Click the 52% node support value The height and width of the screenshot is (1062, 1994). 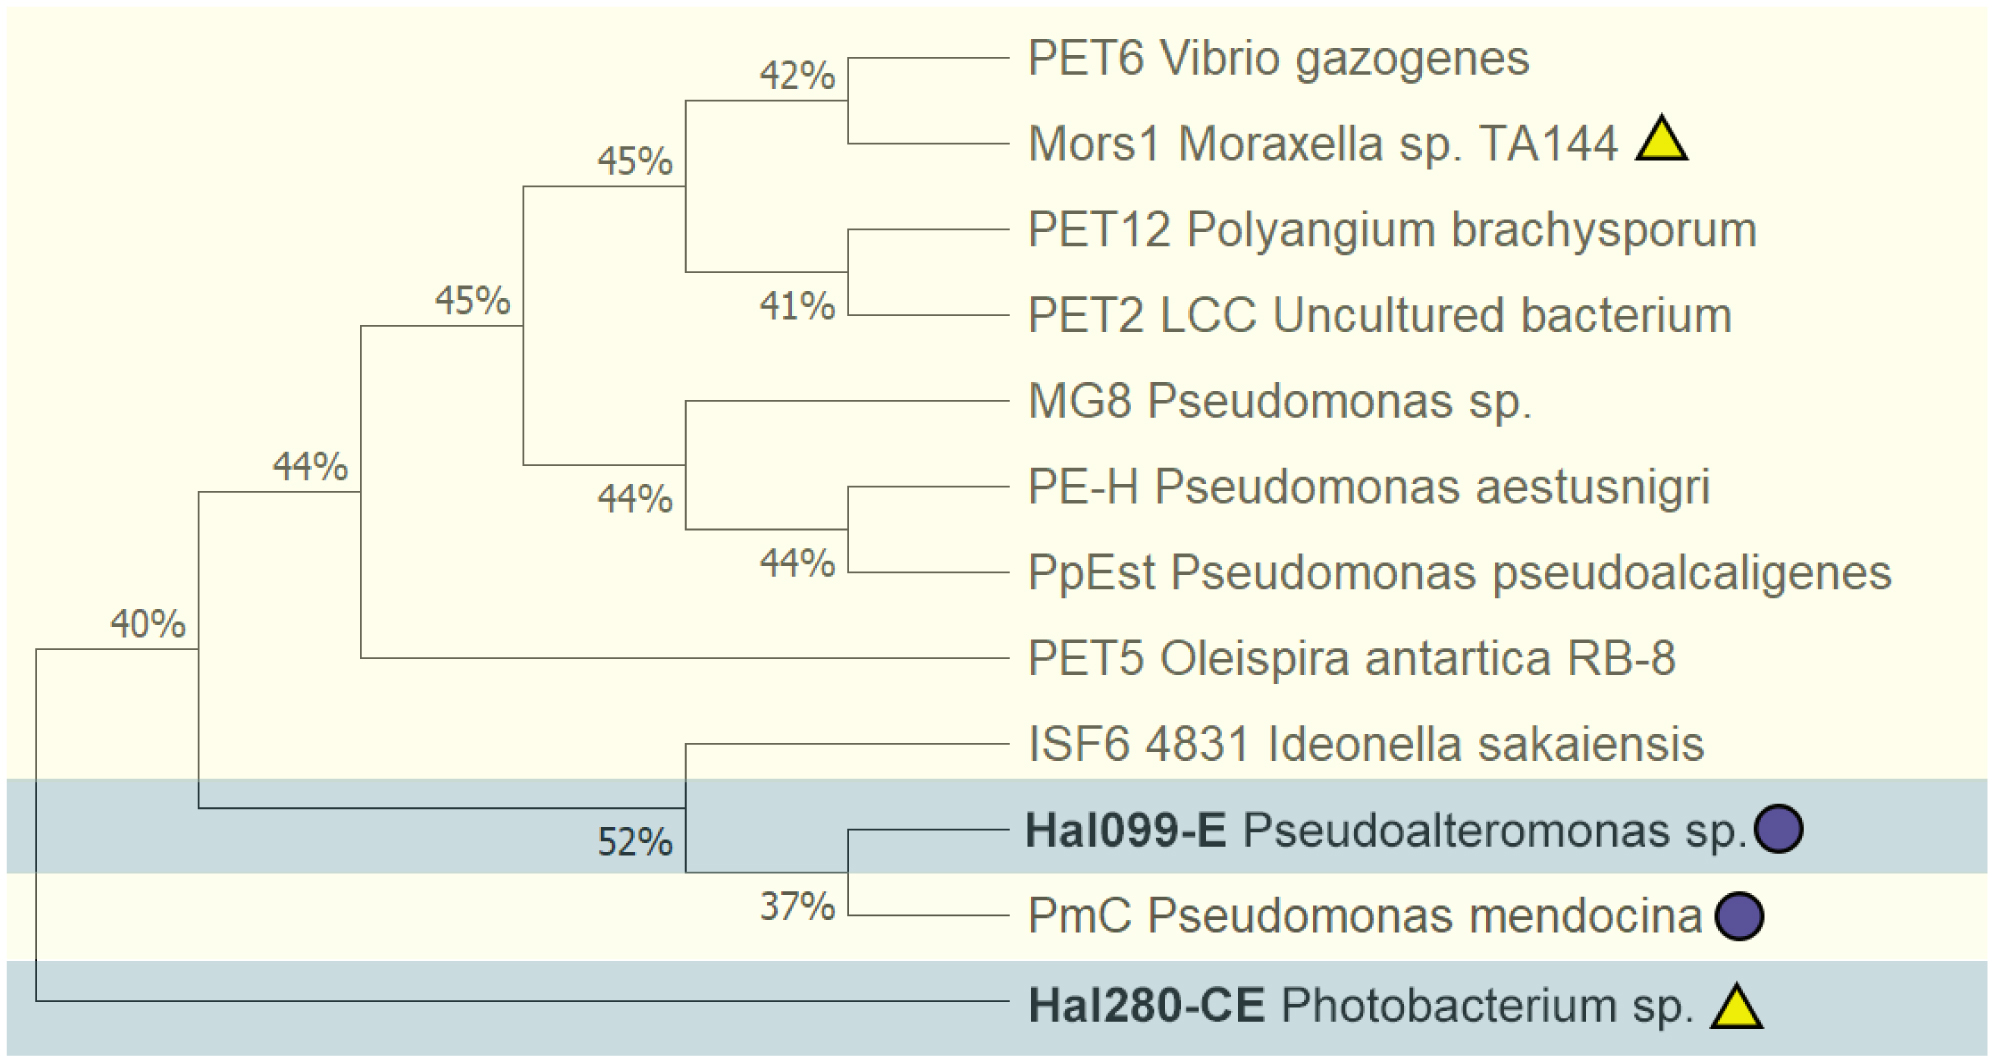[x=634, y=842]
